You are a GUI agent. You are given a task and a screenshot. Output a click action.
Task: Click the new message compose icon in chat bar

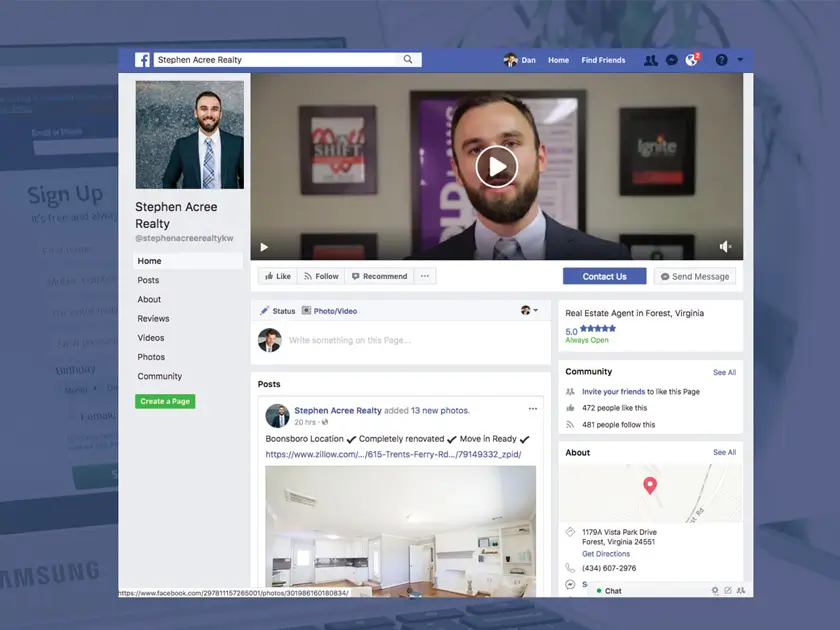(x=728, y=591)
